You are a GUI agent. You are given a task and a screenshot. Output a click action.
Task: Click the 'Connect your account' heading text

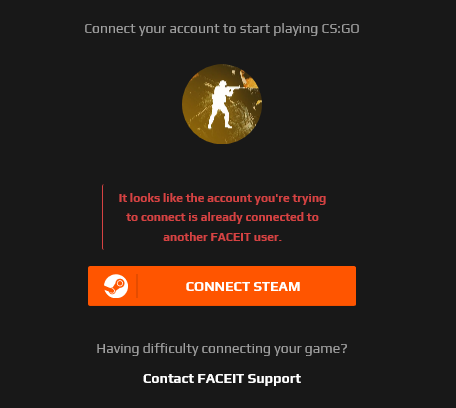(x=222, y=29)
